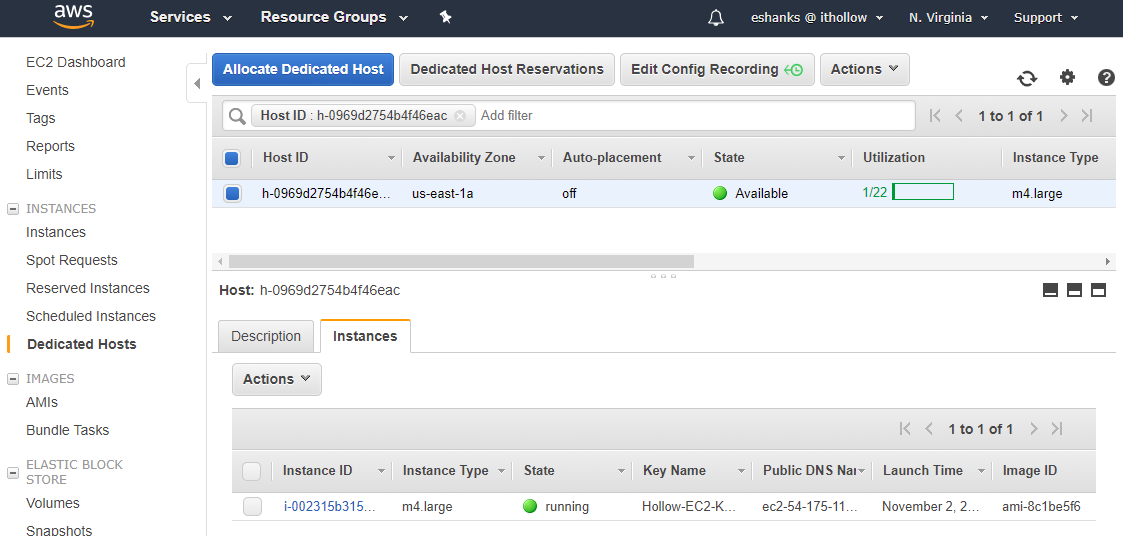
Task: Maximize the details pane layout icon
Action: pos(1098,290)
